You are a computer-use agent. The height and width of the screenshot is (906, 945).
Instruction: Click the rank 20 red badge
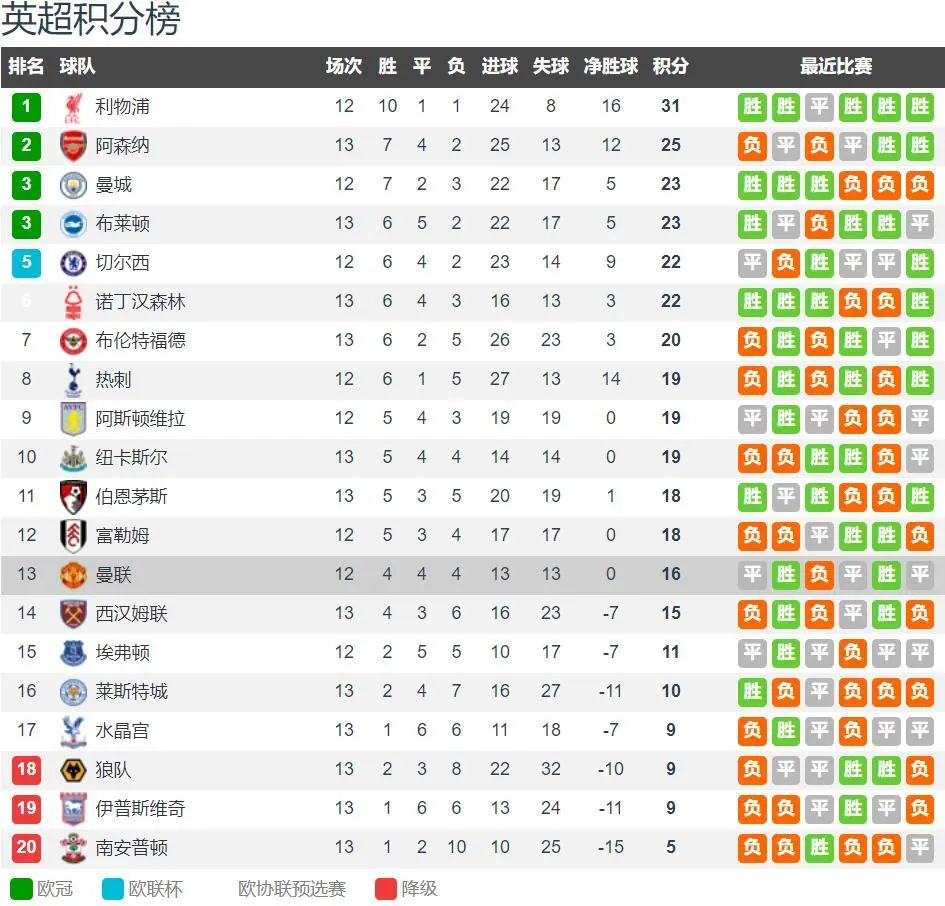[27, 847]
